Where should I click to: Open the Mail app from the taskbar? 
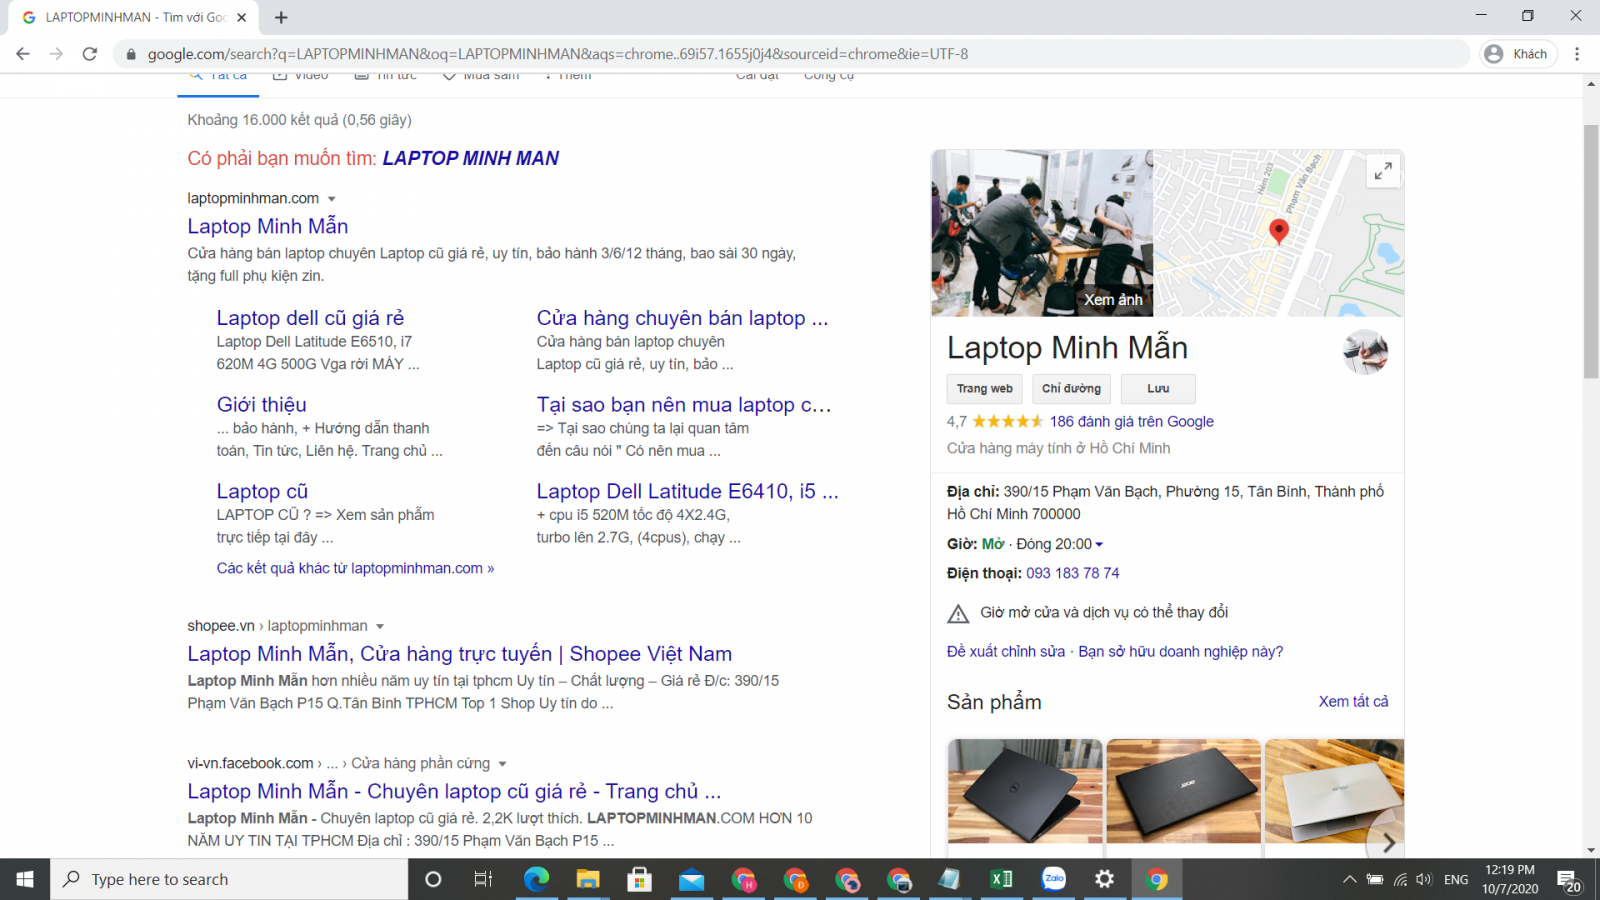(691, 879)
